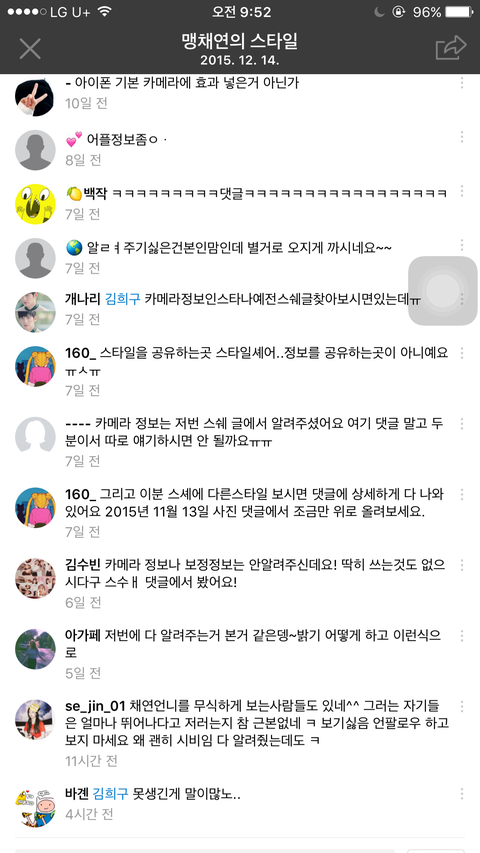Tap the AssistiveTouch floating button
The width and height of the screenshot is (480, 853).
pos(443,290)
